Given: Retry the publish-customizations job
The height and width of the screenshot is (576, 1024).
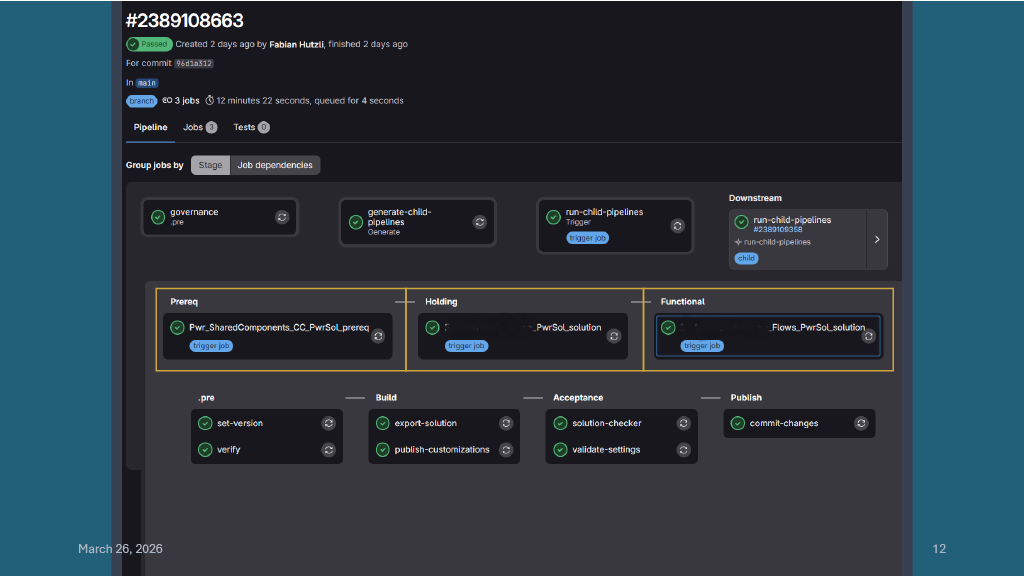Looking at the screenshot, I should point(506,450).
